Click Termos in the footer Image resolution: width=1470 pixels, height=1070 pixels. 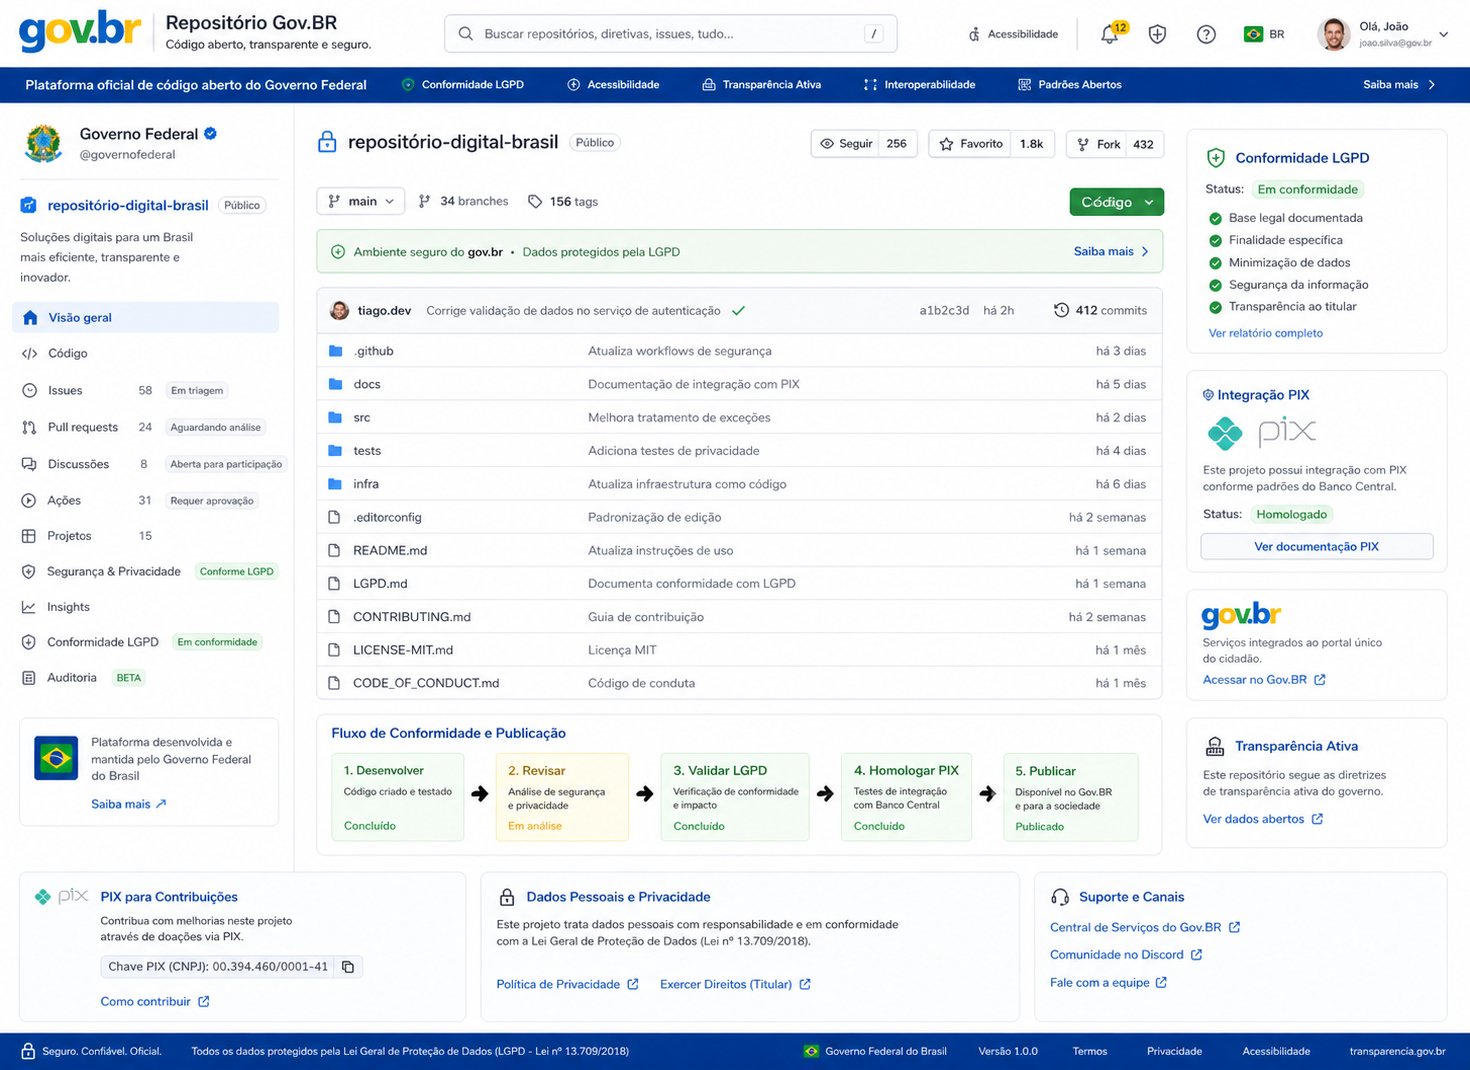click(x=1090, y=1051)
